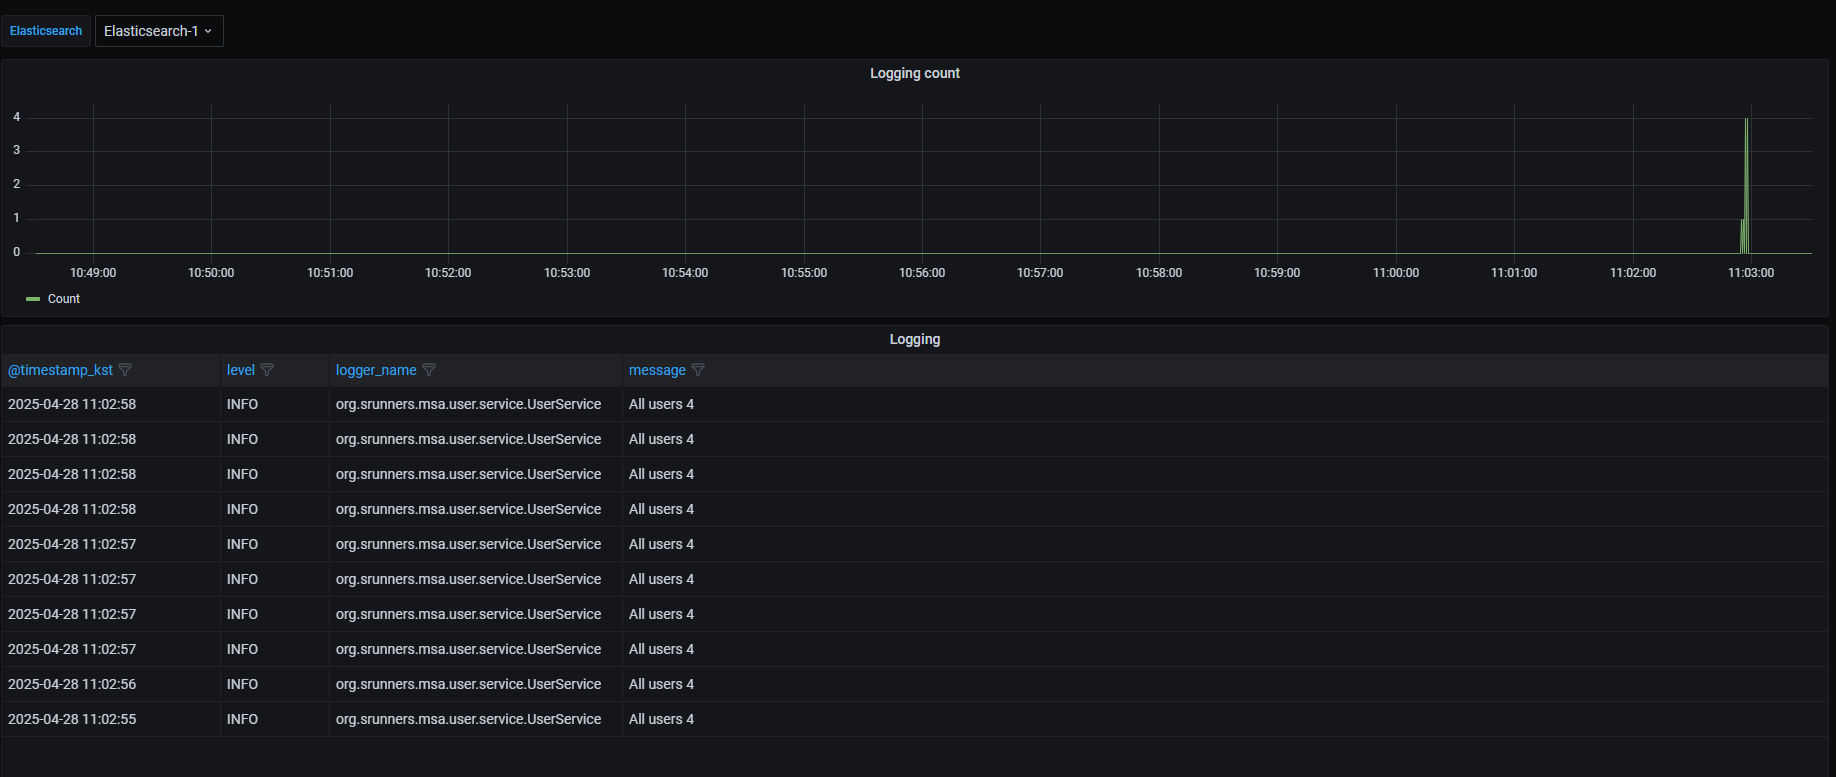
Task: Open the Elasticsearch-1 variable dropdown
Action: click(159, 31)
